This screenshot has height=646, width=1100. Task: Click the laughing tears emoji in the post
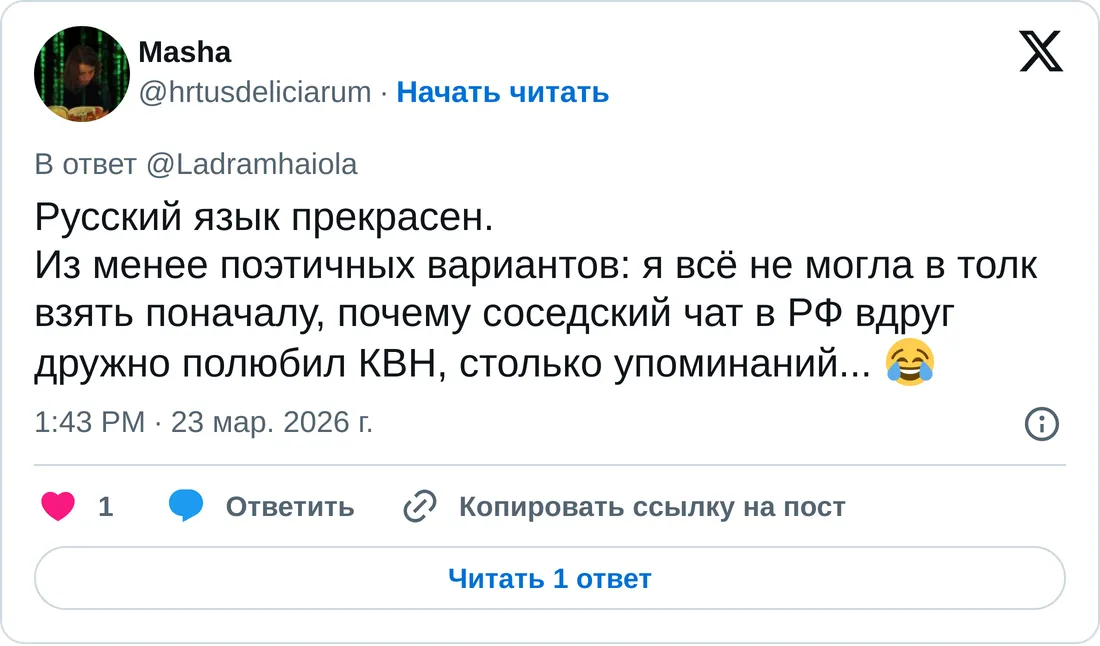(909, 363)
